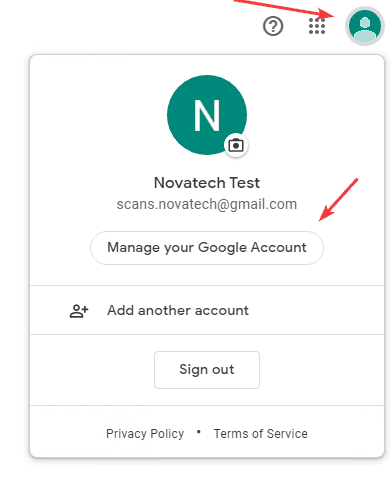Click the Novatech Test account name

(x=207, y=183)
